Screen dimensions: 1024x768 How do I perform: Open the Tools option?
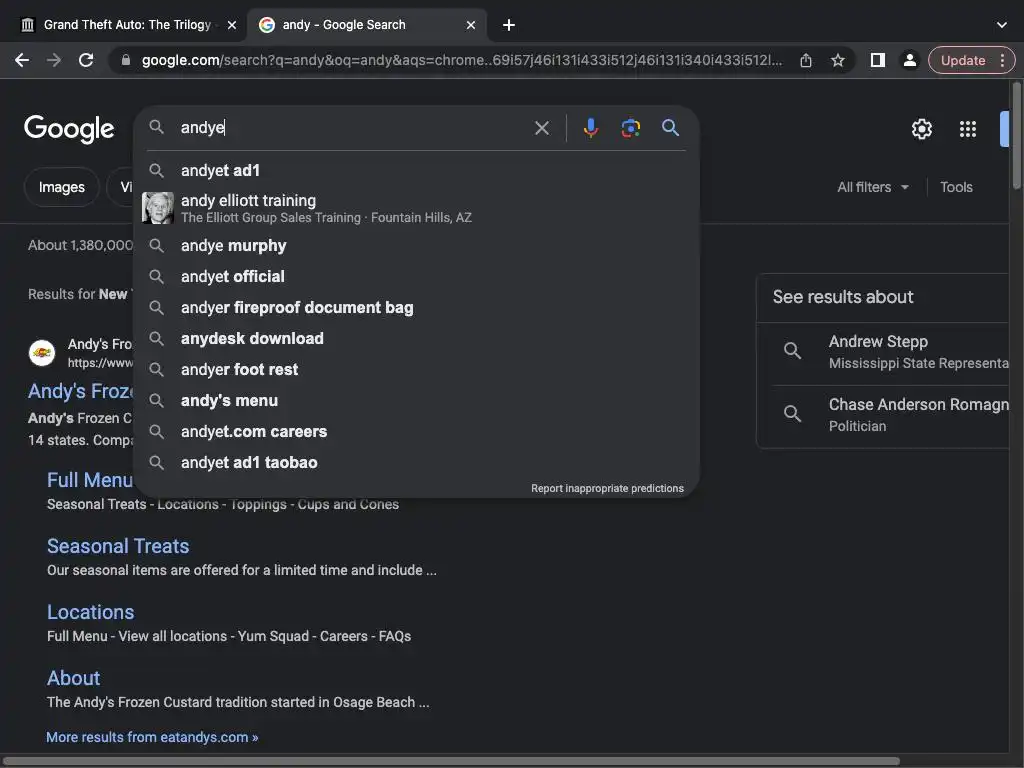coord(956,187)
